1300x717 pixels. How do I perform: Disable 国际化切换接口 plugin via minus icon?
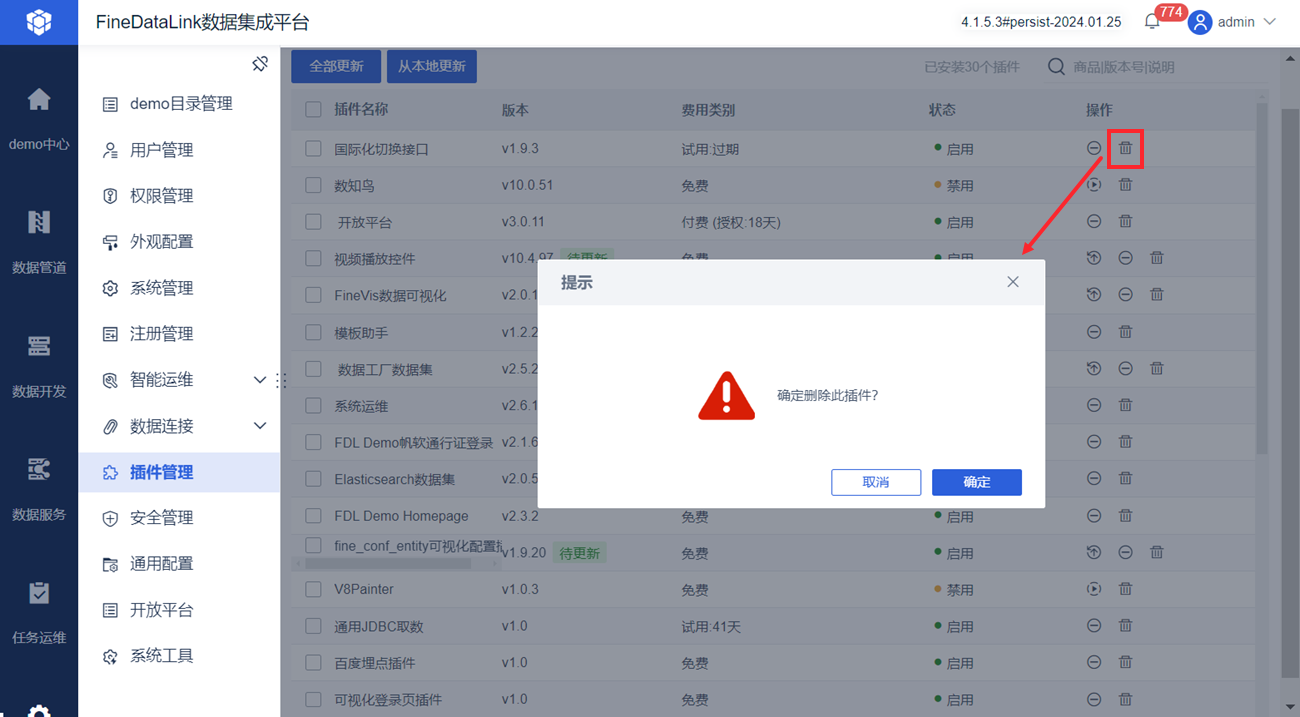click(x=1094, y=148)
